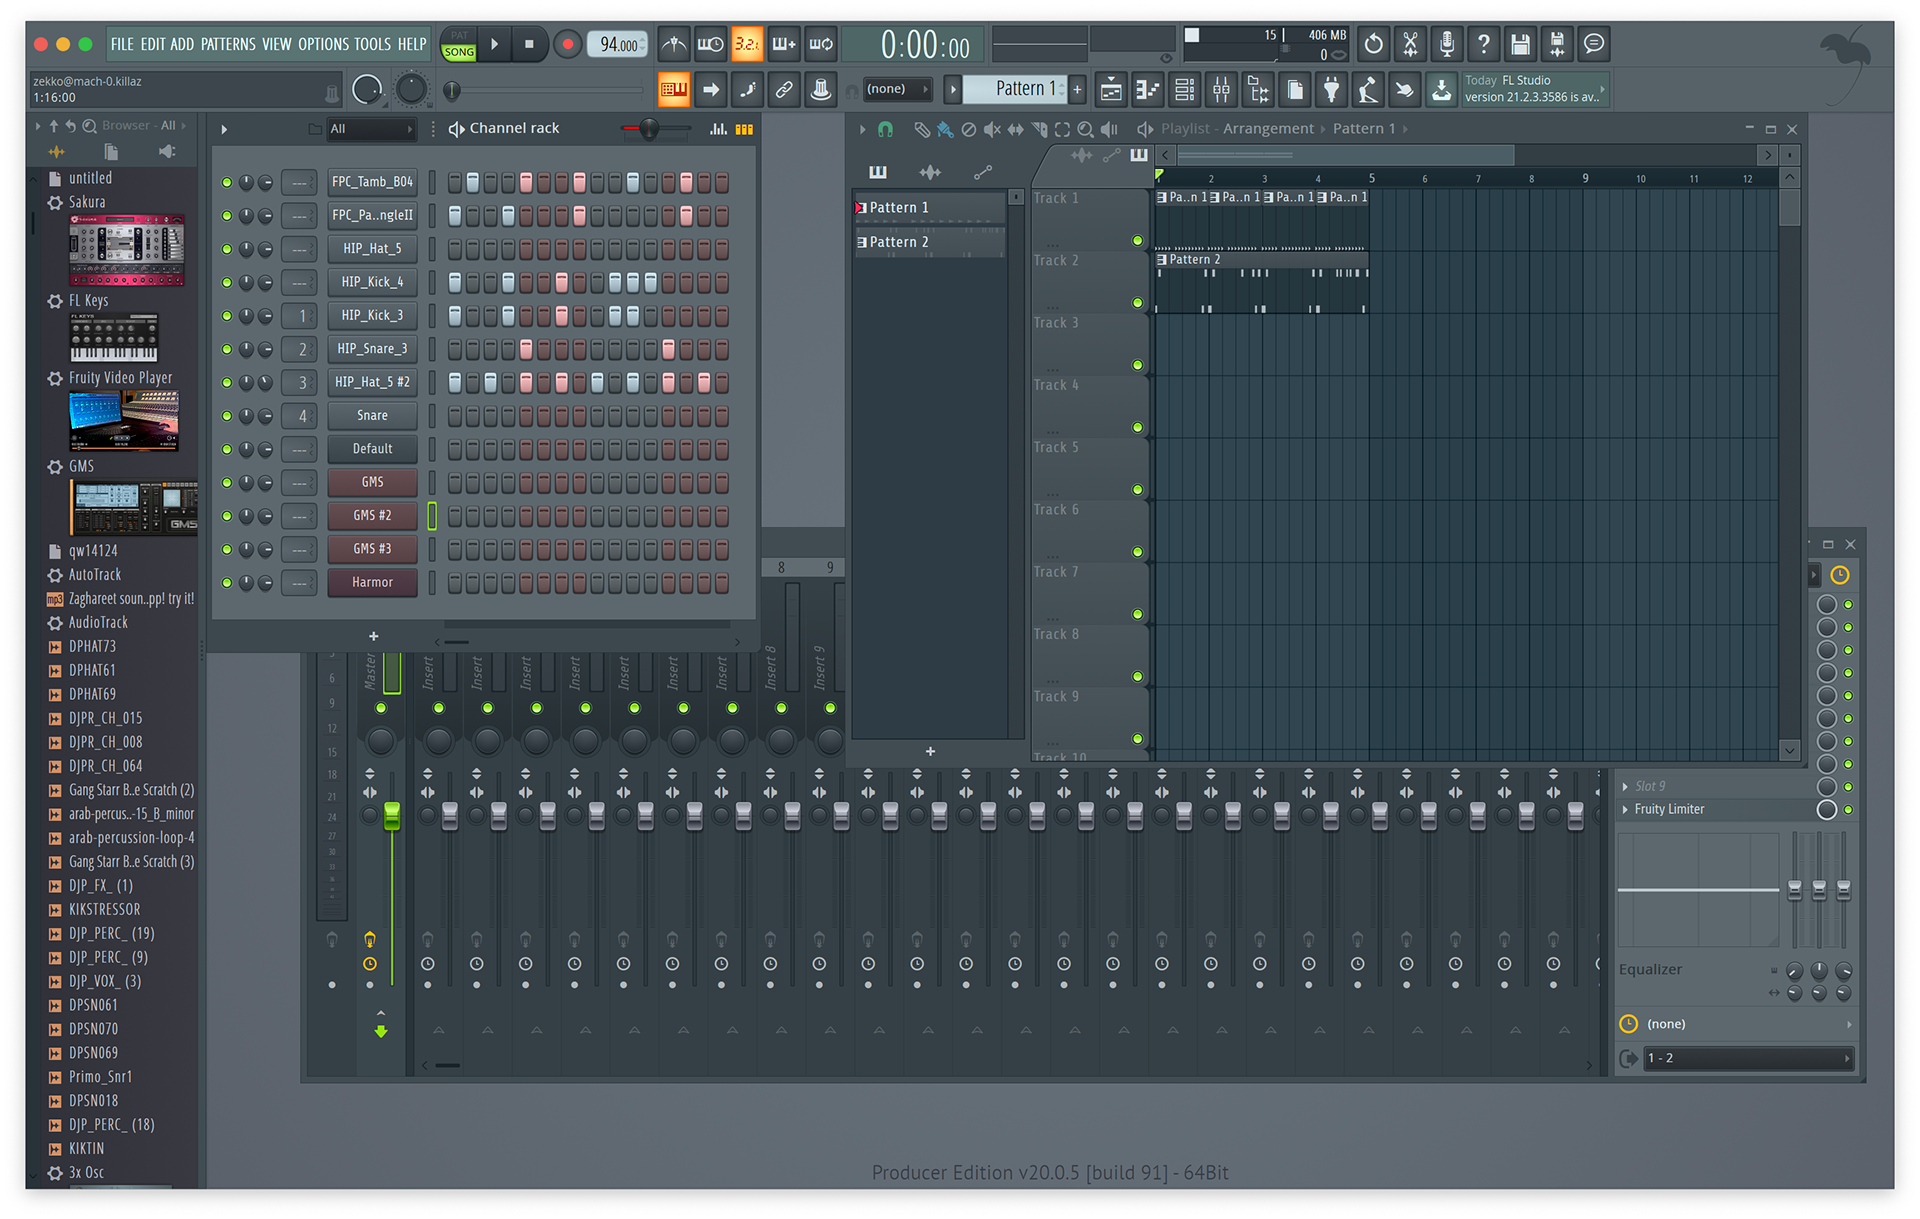Open the (none) snap dropdown in toolbar
The width and height of the screenshot is (1920, 1219).
(x=897, y=89)
